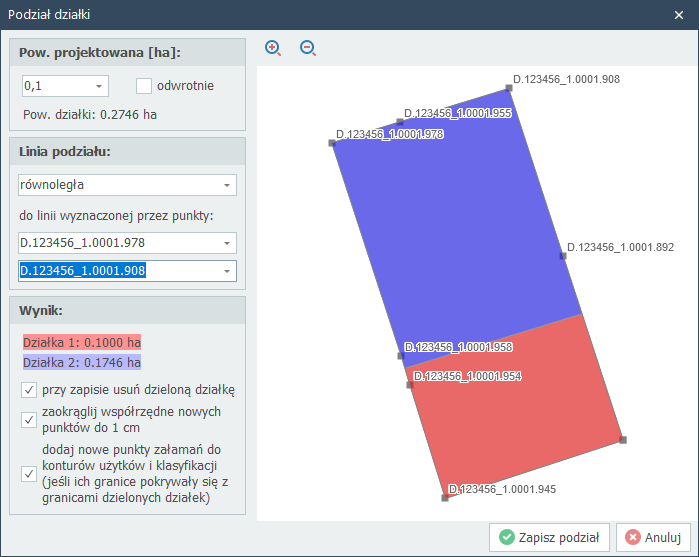Open second point dropdown D.123456_1.0001.908
The width and height of the screenshot is (699, 557).
tap(228, 272)
